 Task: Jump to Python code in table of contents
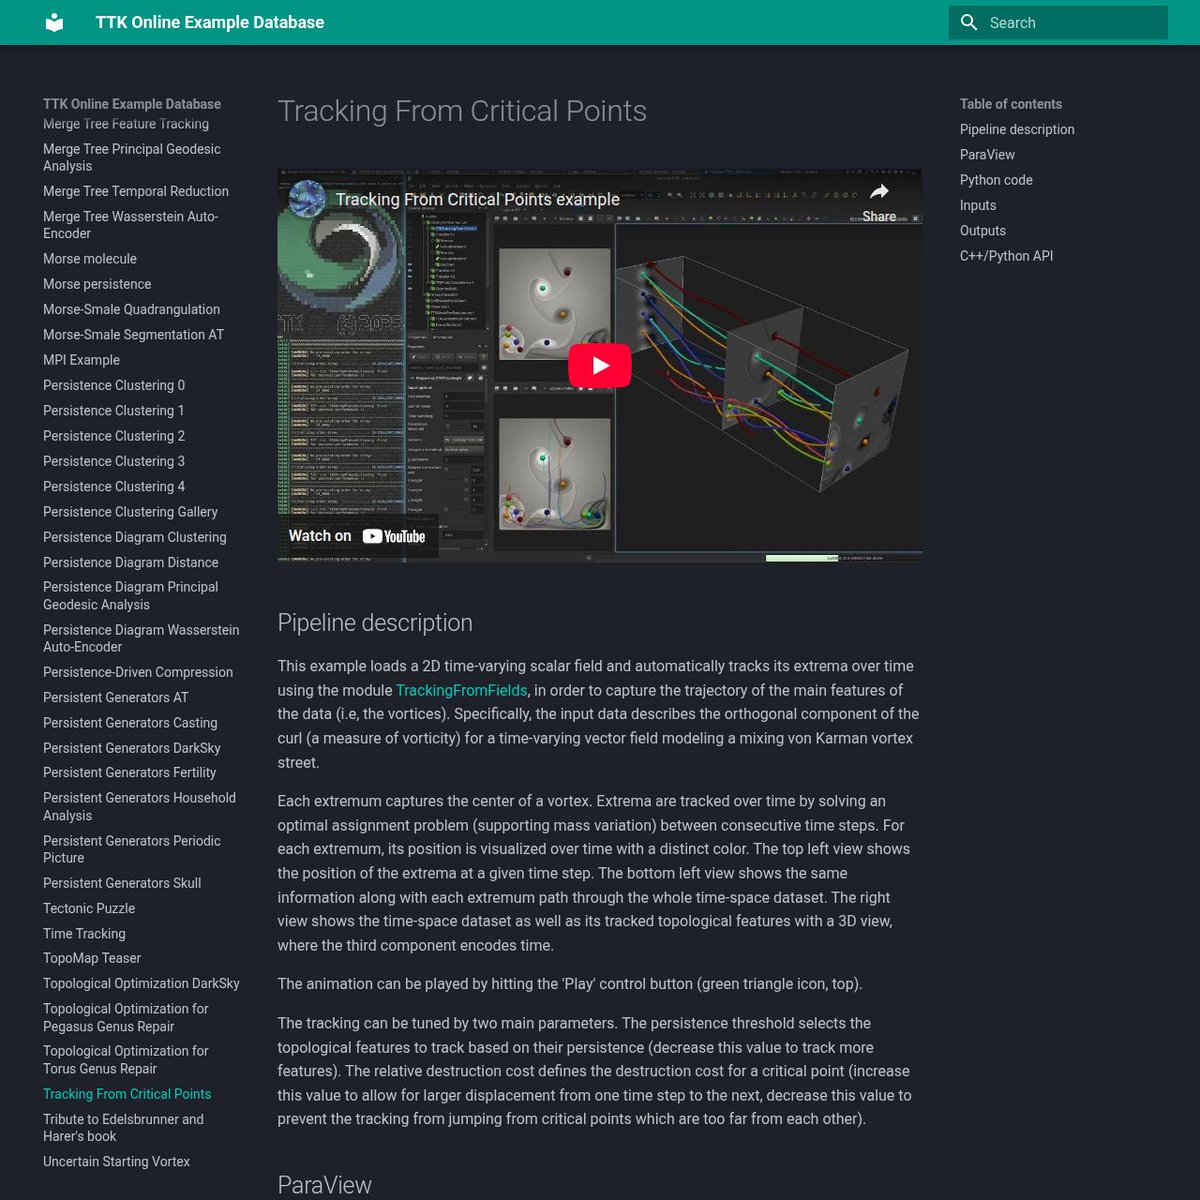click(x=996, y=180)
